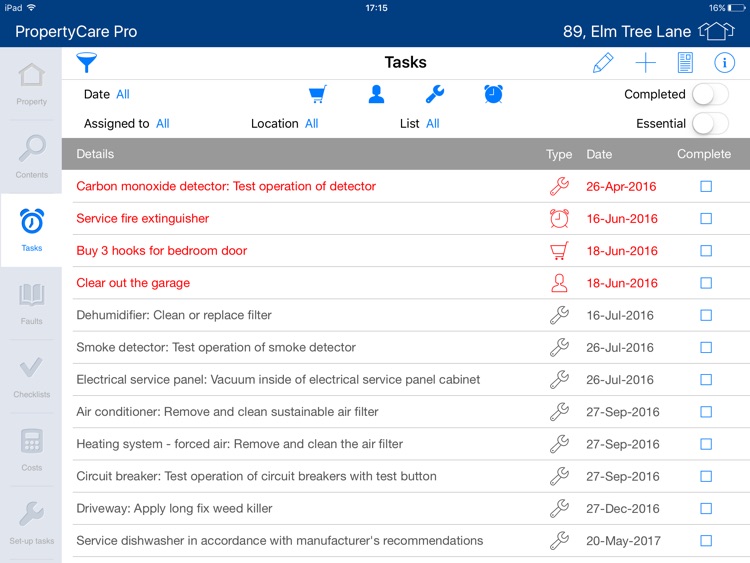Open the Assigned to All filter
Image resolution: width=750 pixels, height=563 pixels.
tap(163, 123)
